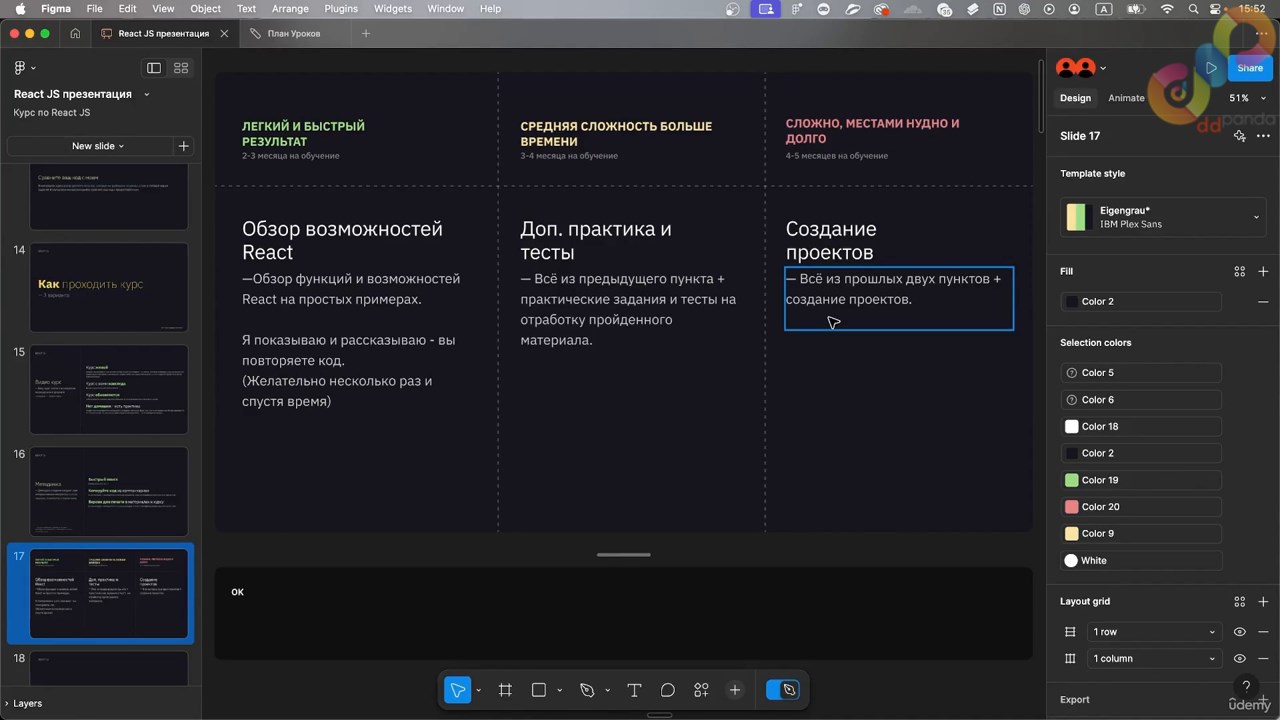1280x720 pixels.
Task: Switch to grid view of slides
Action: click(181, 68)
